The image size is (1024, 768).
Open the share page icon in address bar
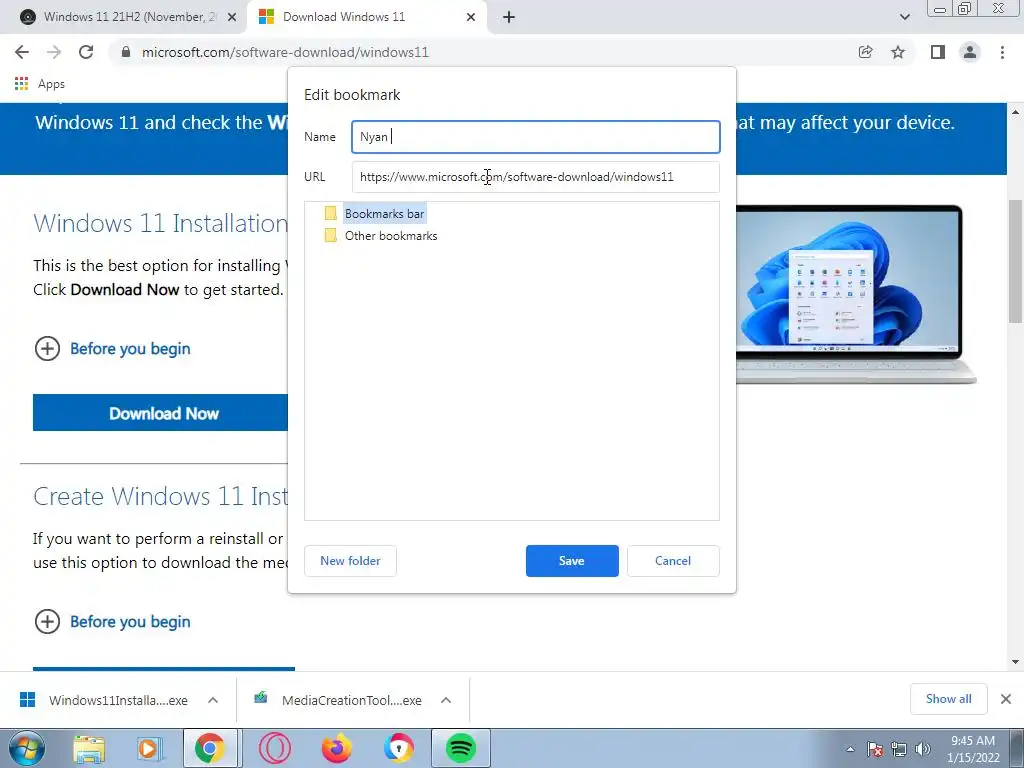click(865, 52)
